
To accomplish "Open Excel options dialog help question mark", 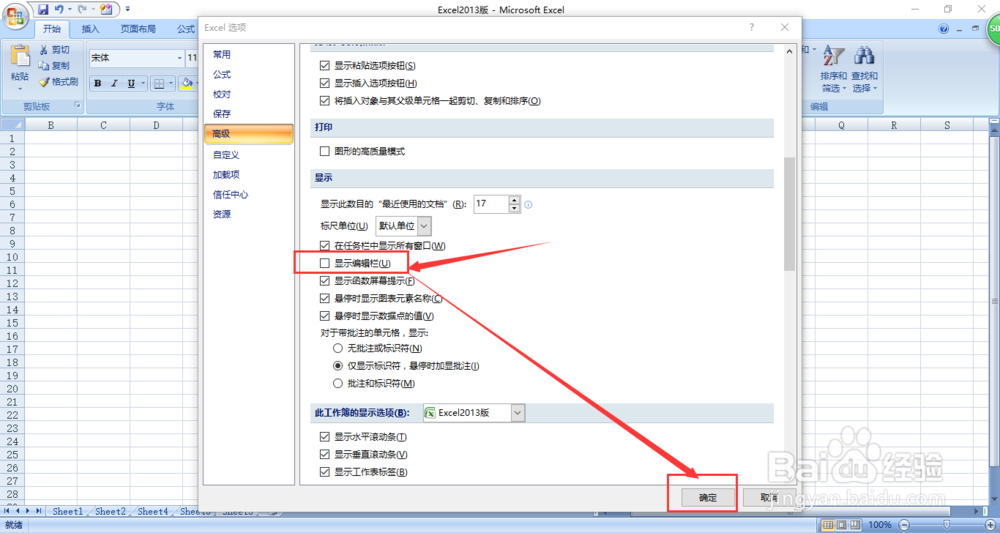I will coord(752,27).
